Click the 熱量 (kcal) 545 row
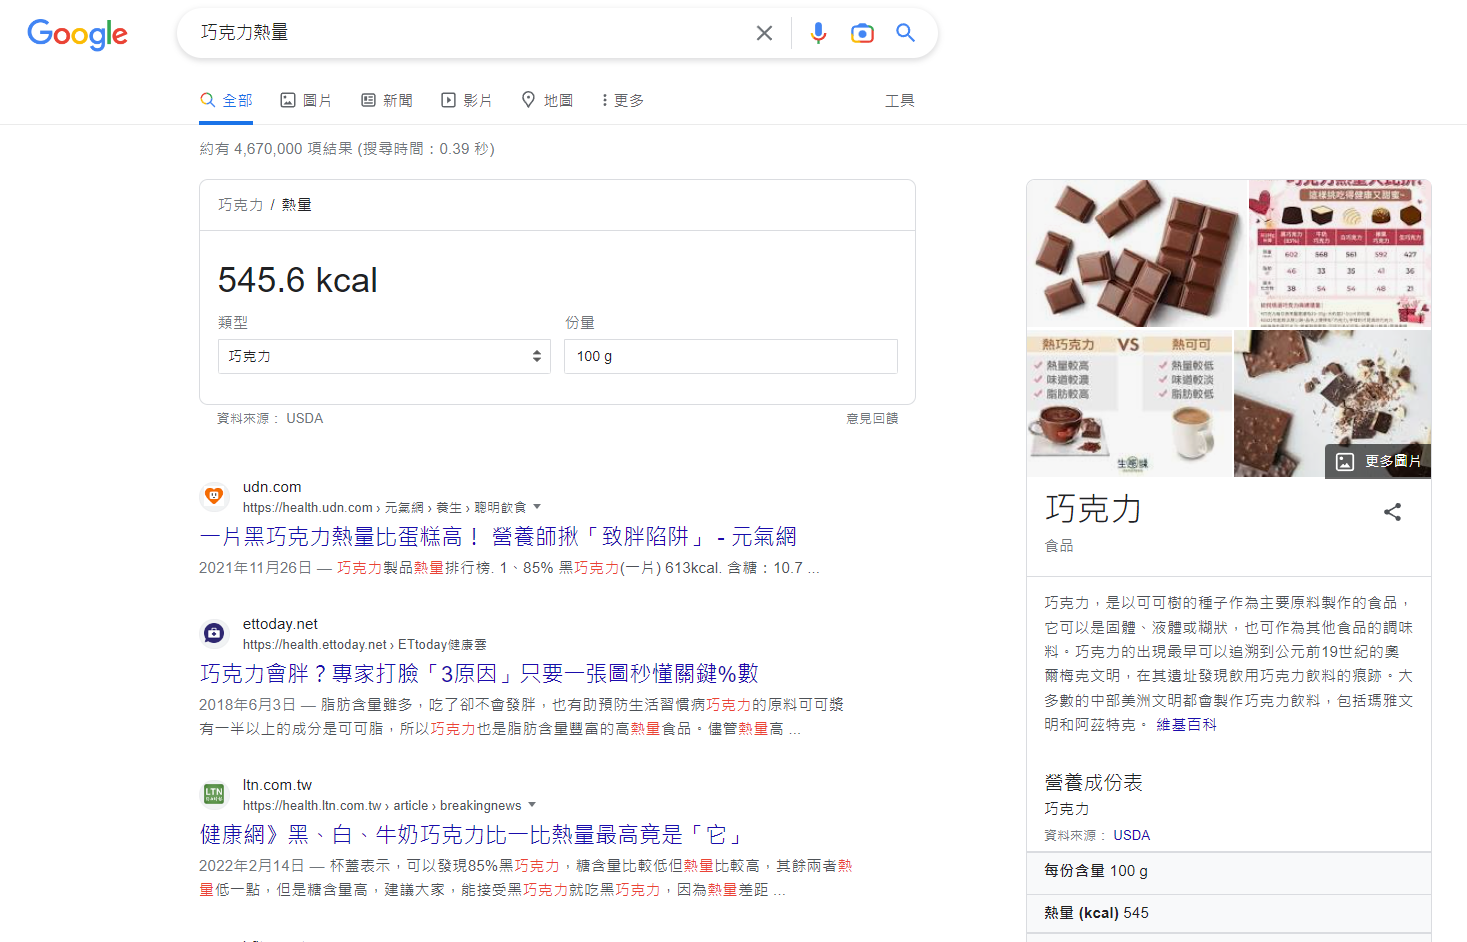The height and width of the screenshot is (942, 1467). [1229, 913]
